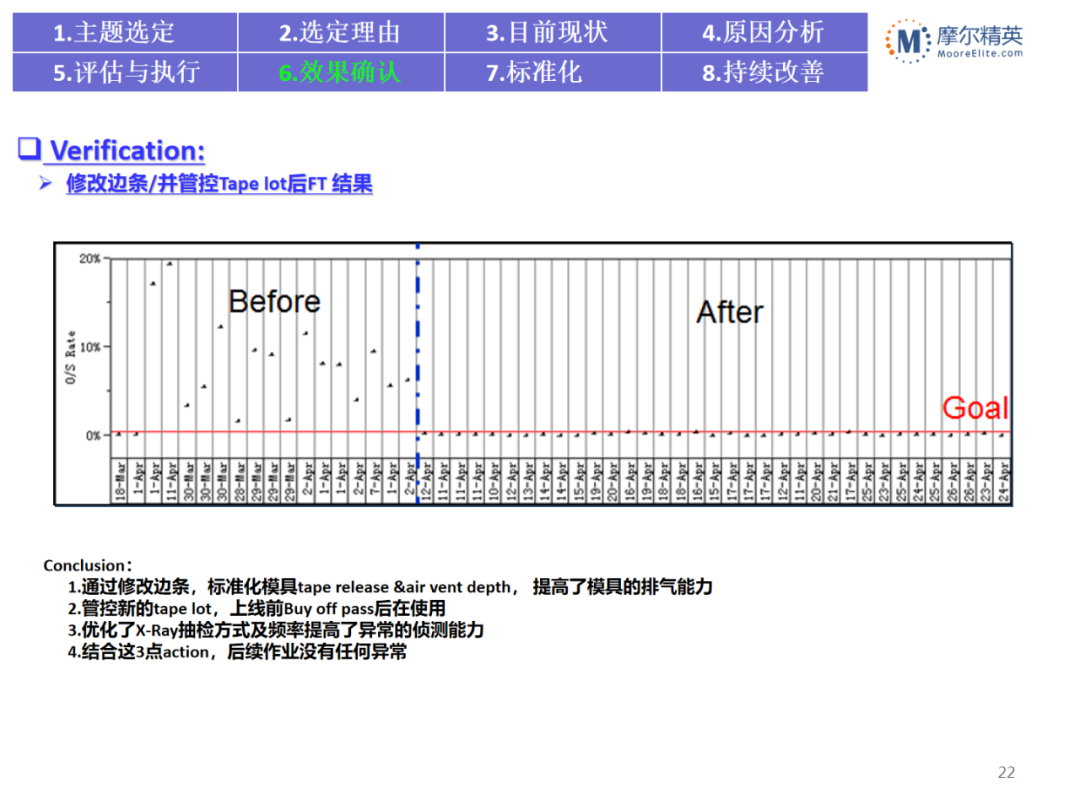Follow the 修改边条/并管控Tape lot后FT 结果 link
Image resolution: width=1080 pixels, height=810 pixels.
pos(219,184)
